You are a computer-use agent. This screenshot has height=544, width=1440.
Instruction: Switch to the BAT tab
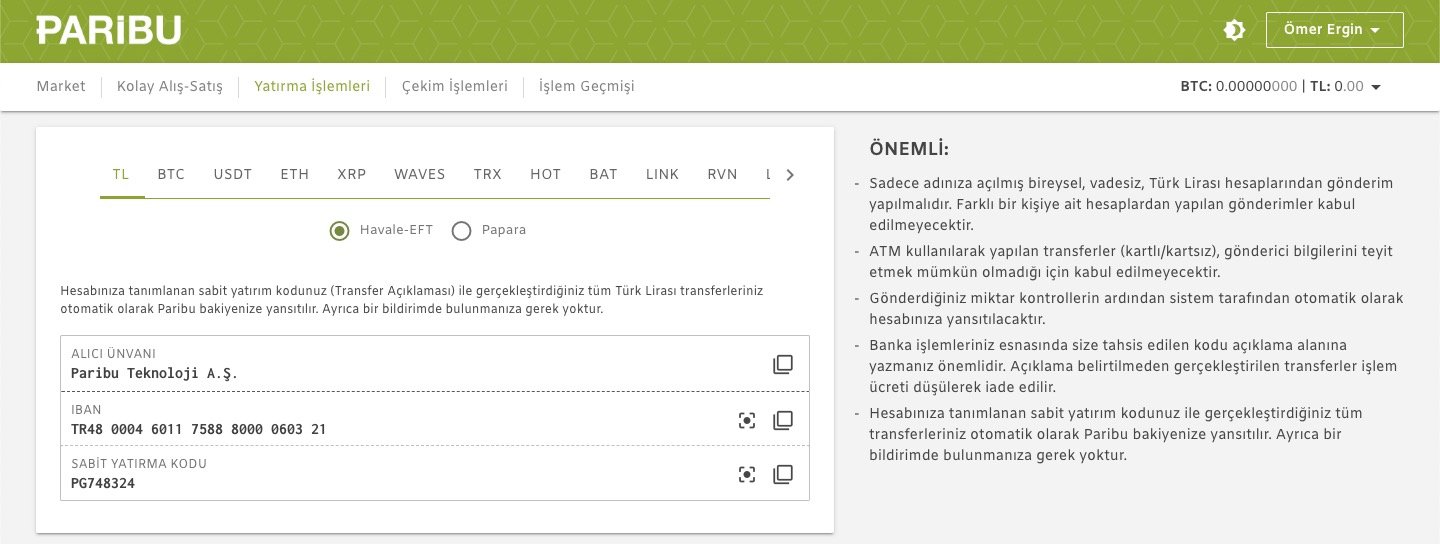pos(604,174)
